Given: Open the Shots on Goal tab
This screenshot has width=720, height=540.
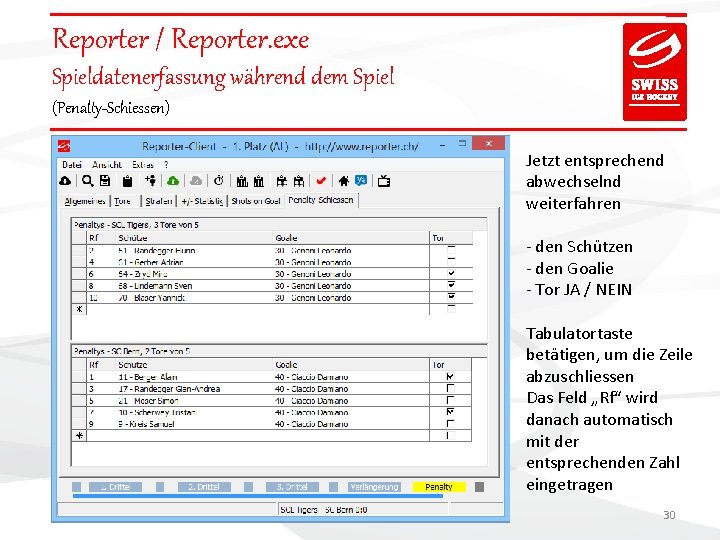Looking at the screenshot, I should 256,201.
